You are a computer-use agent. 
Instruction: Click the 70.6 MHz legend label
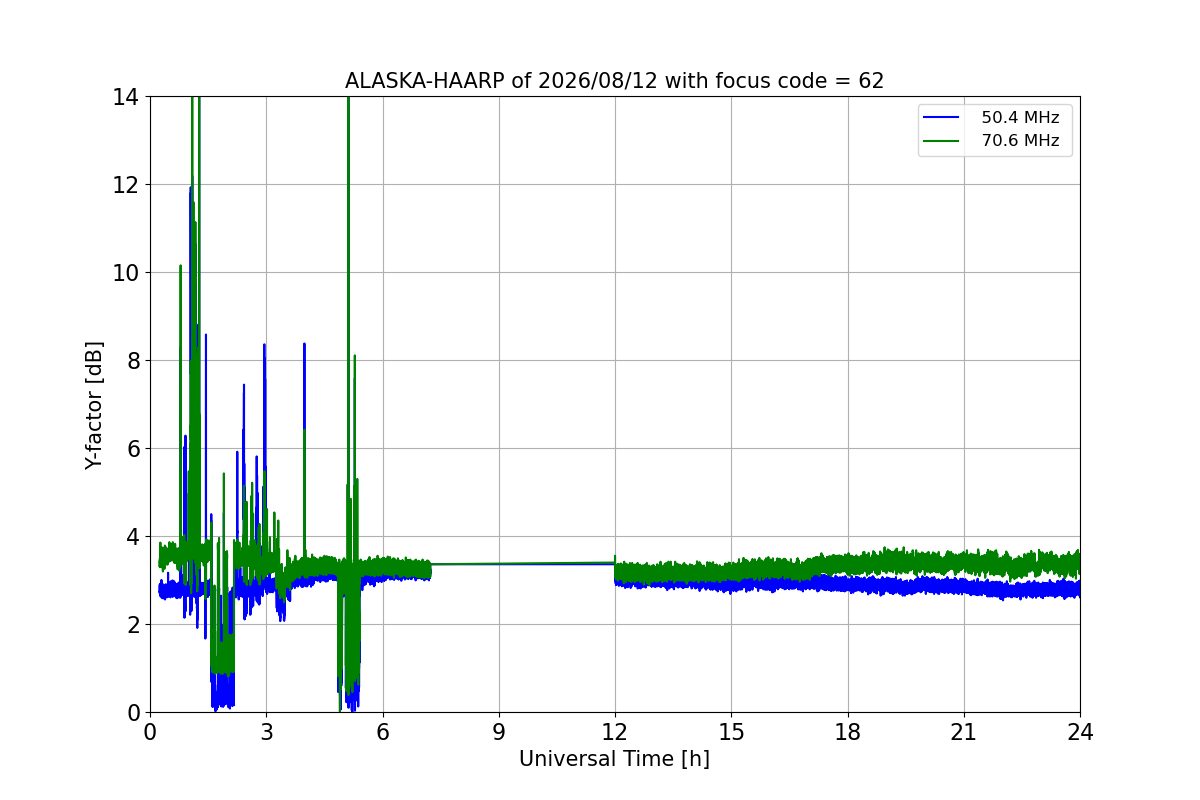pyautogui.click(x=1020, y=141)
